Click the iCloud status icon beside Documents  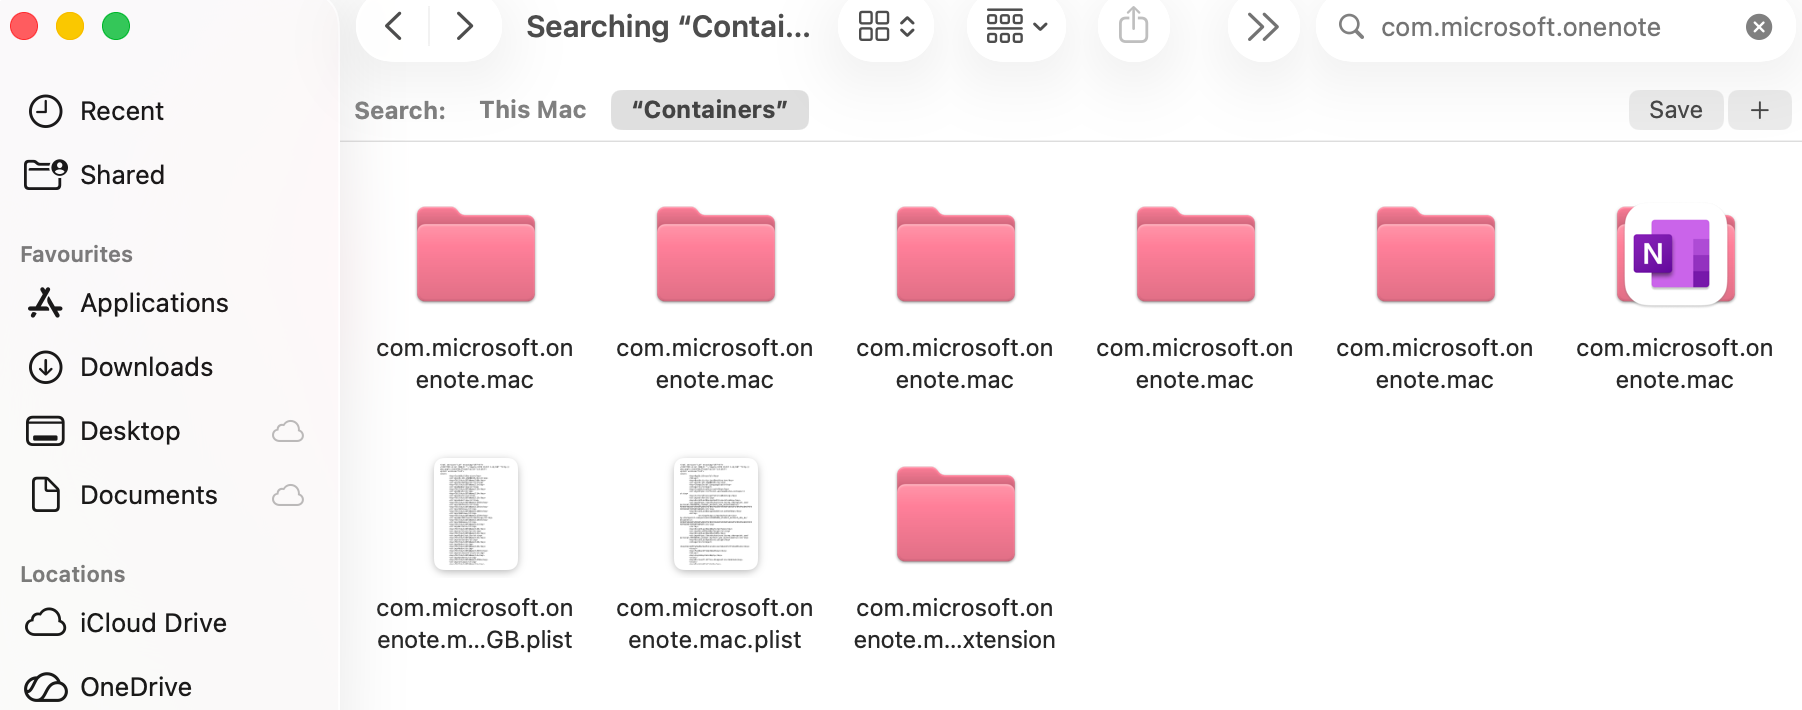(288, 495)
